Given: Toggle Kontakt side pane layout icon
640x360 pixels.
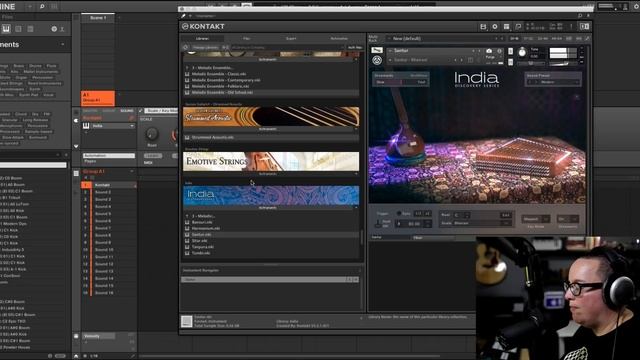Looking at the screenshot, I should coord(584,27).
